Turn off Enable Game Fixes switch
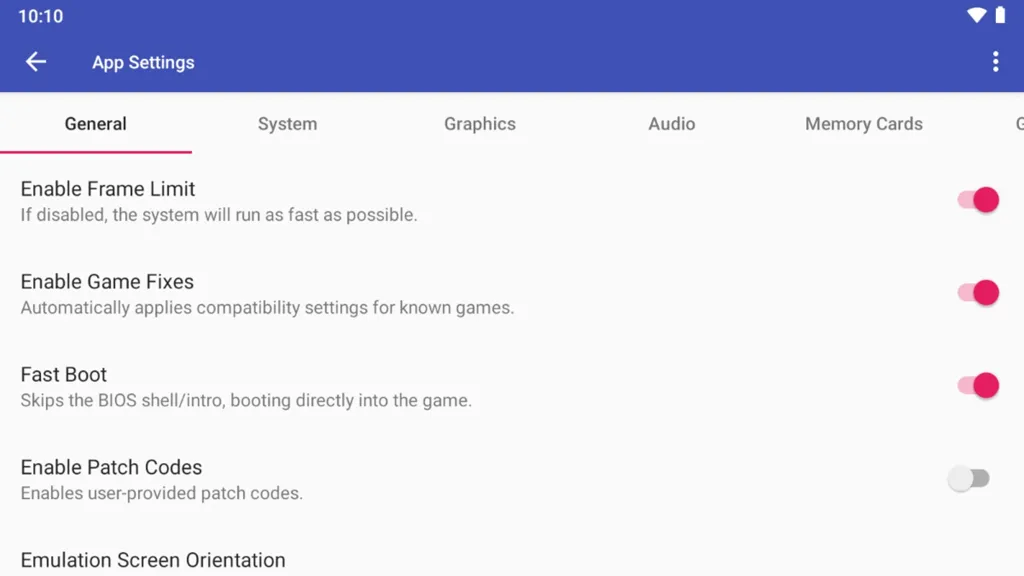The image size is (1024, 576). pyautogui.click(x=978, y=293)
